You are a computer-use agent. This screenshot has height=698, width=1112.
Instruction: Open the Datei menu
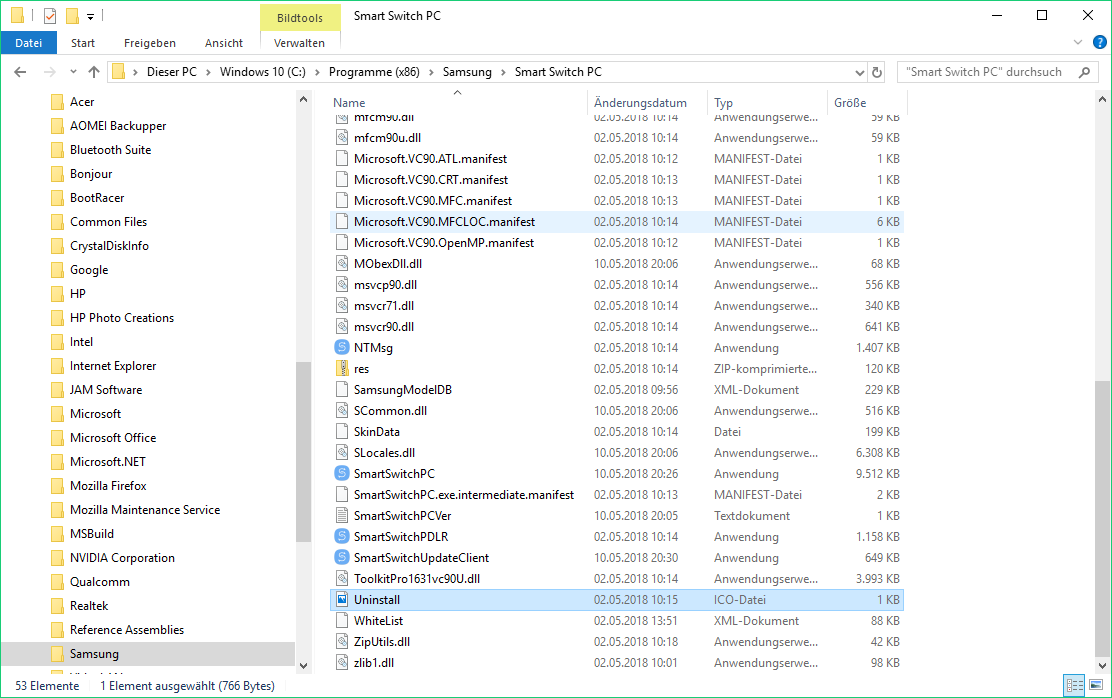(28, 43)
